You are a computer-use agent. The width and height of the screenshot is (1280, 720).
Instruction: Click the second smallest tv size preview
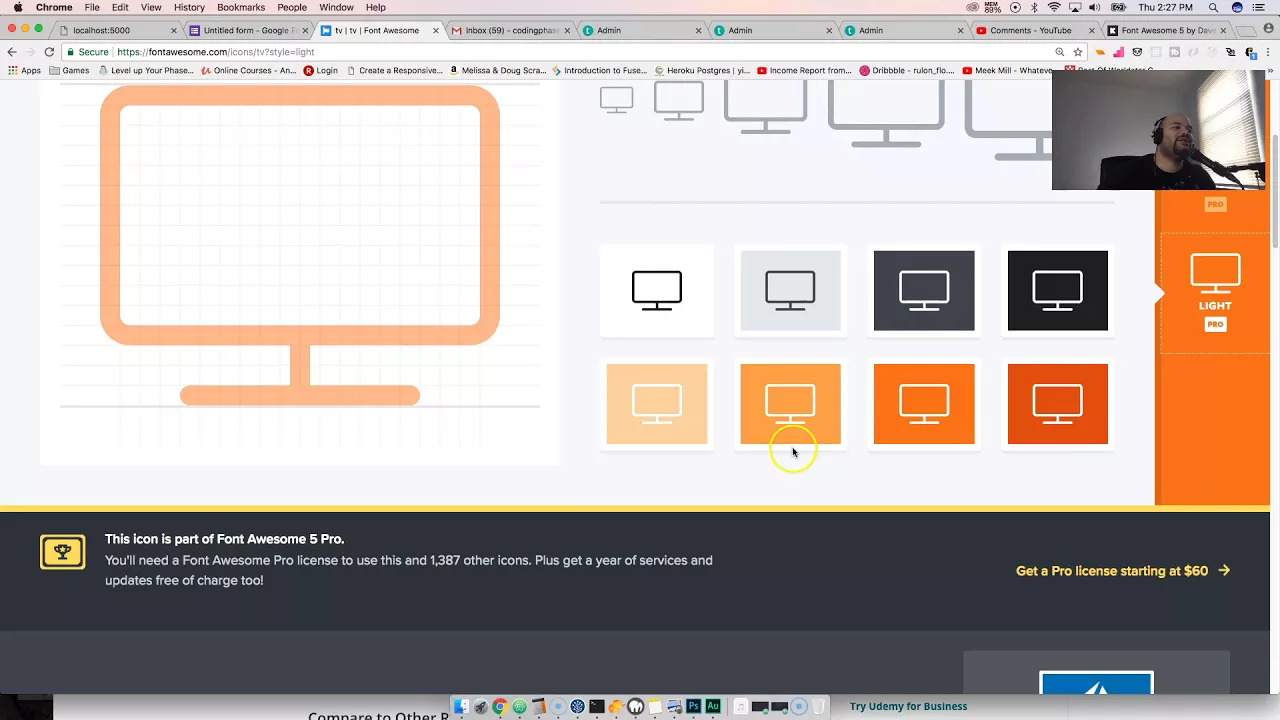click(679, 100)
